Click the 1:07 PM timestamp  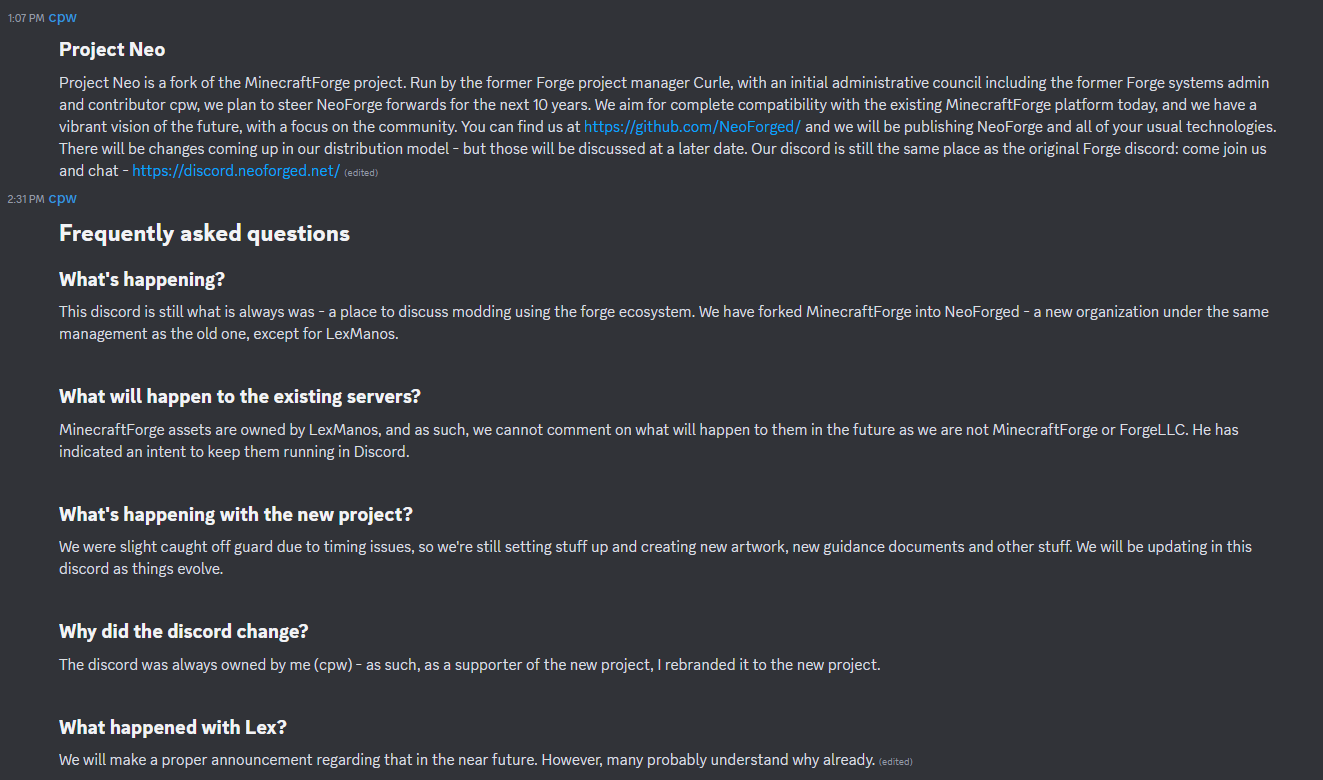point(25,19)
